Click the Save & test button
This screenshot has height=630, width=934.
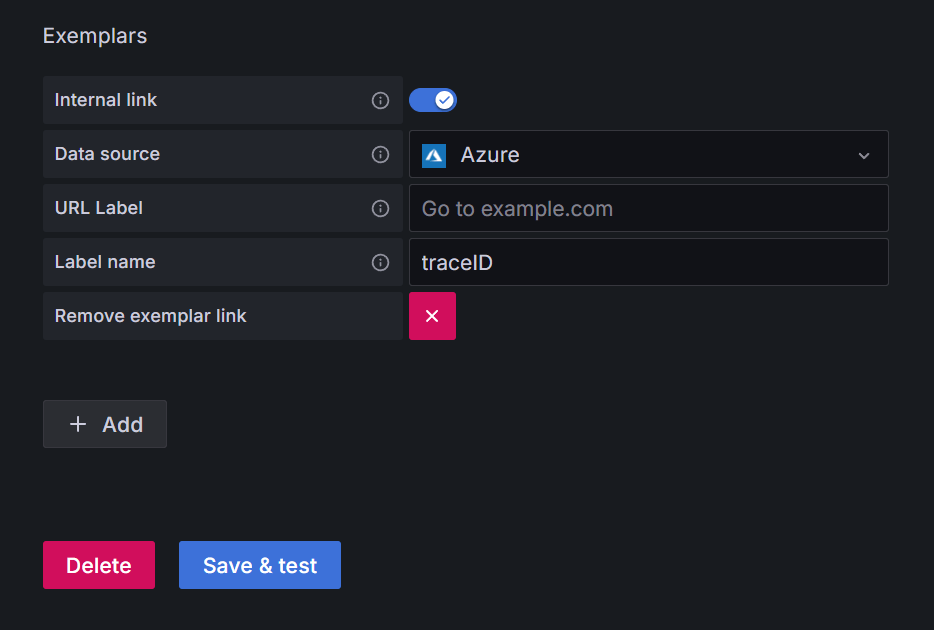260,565
